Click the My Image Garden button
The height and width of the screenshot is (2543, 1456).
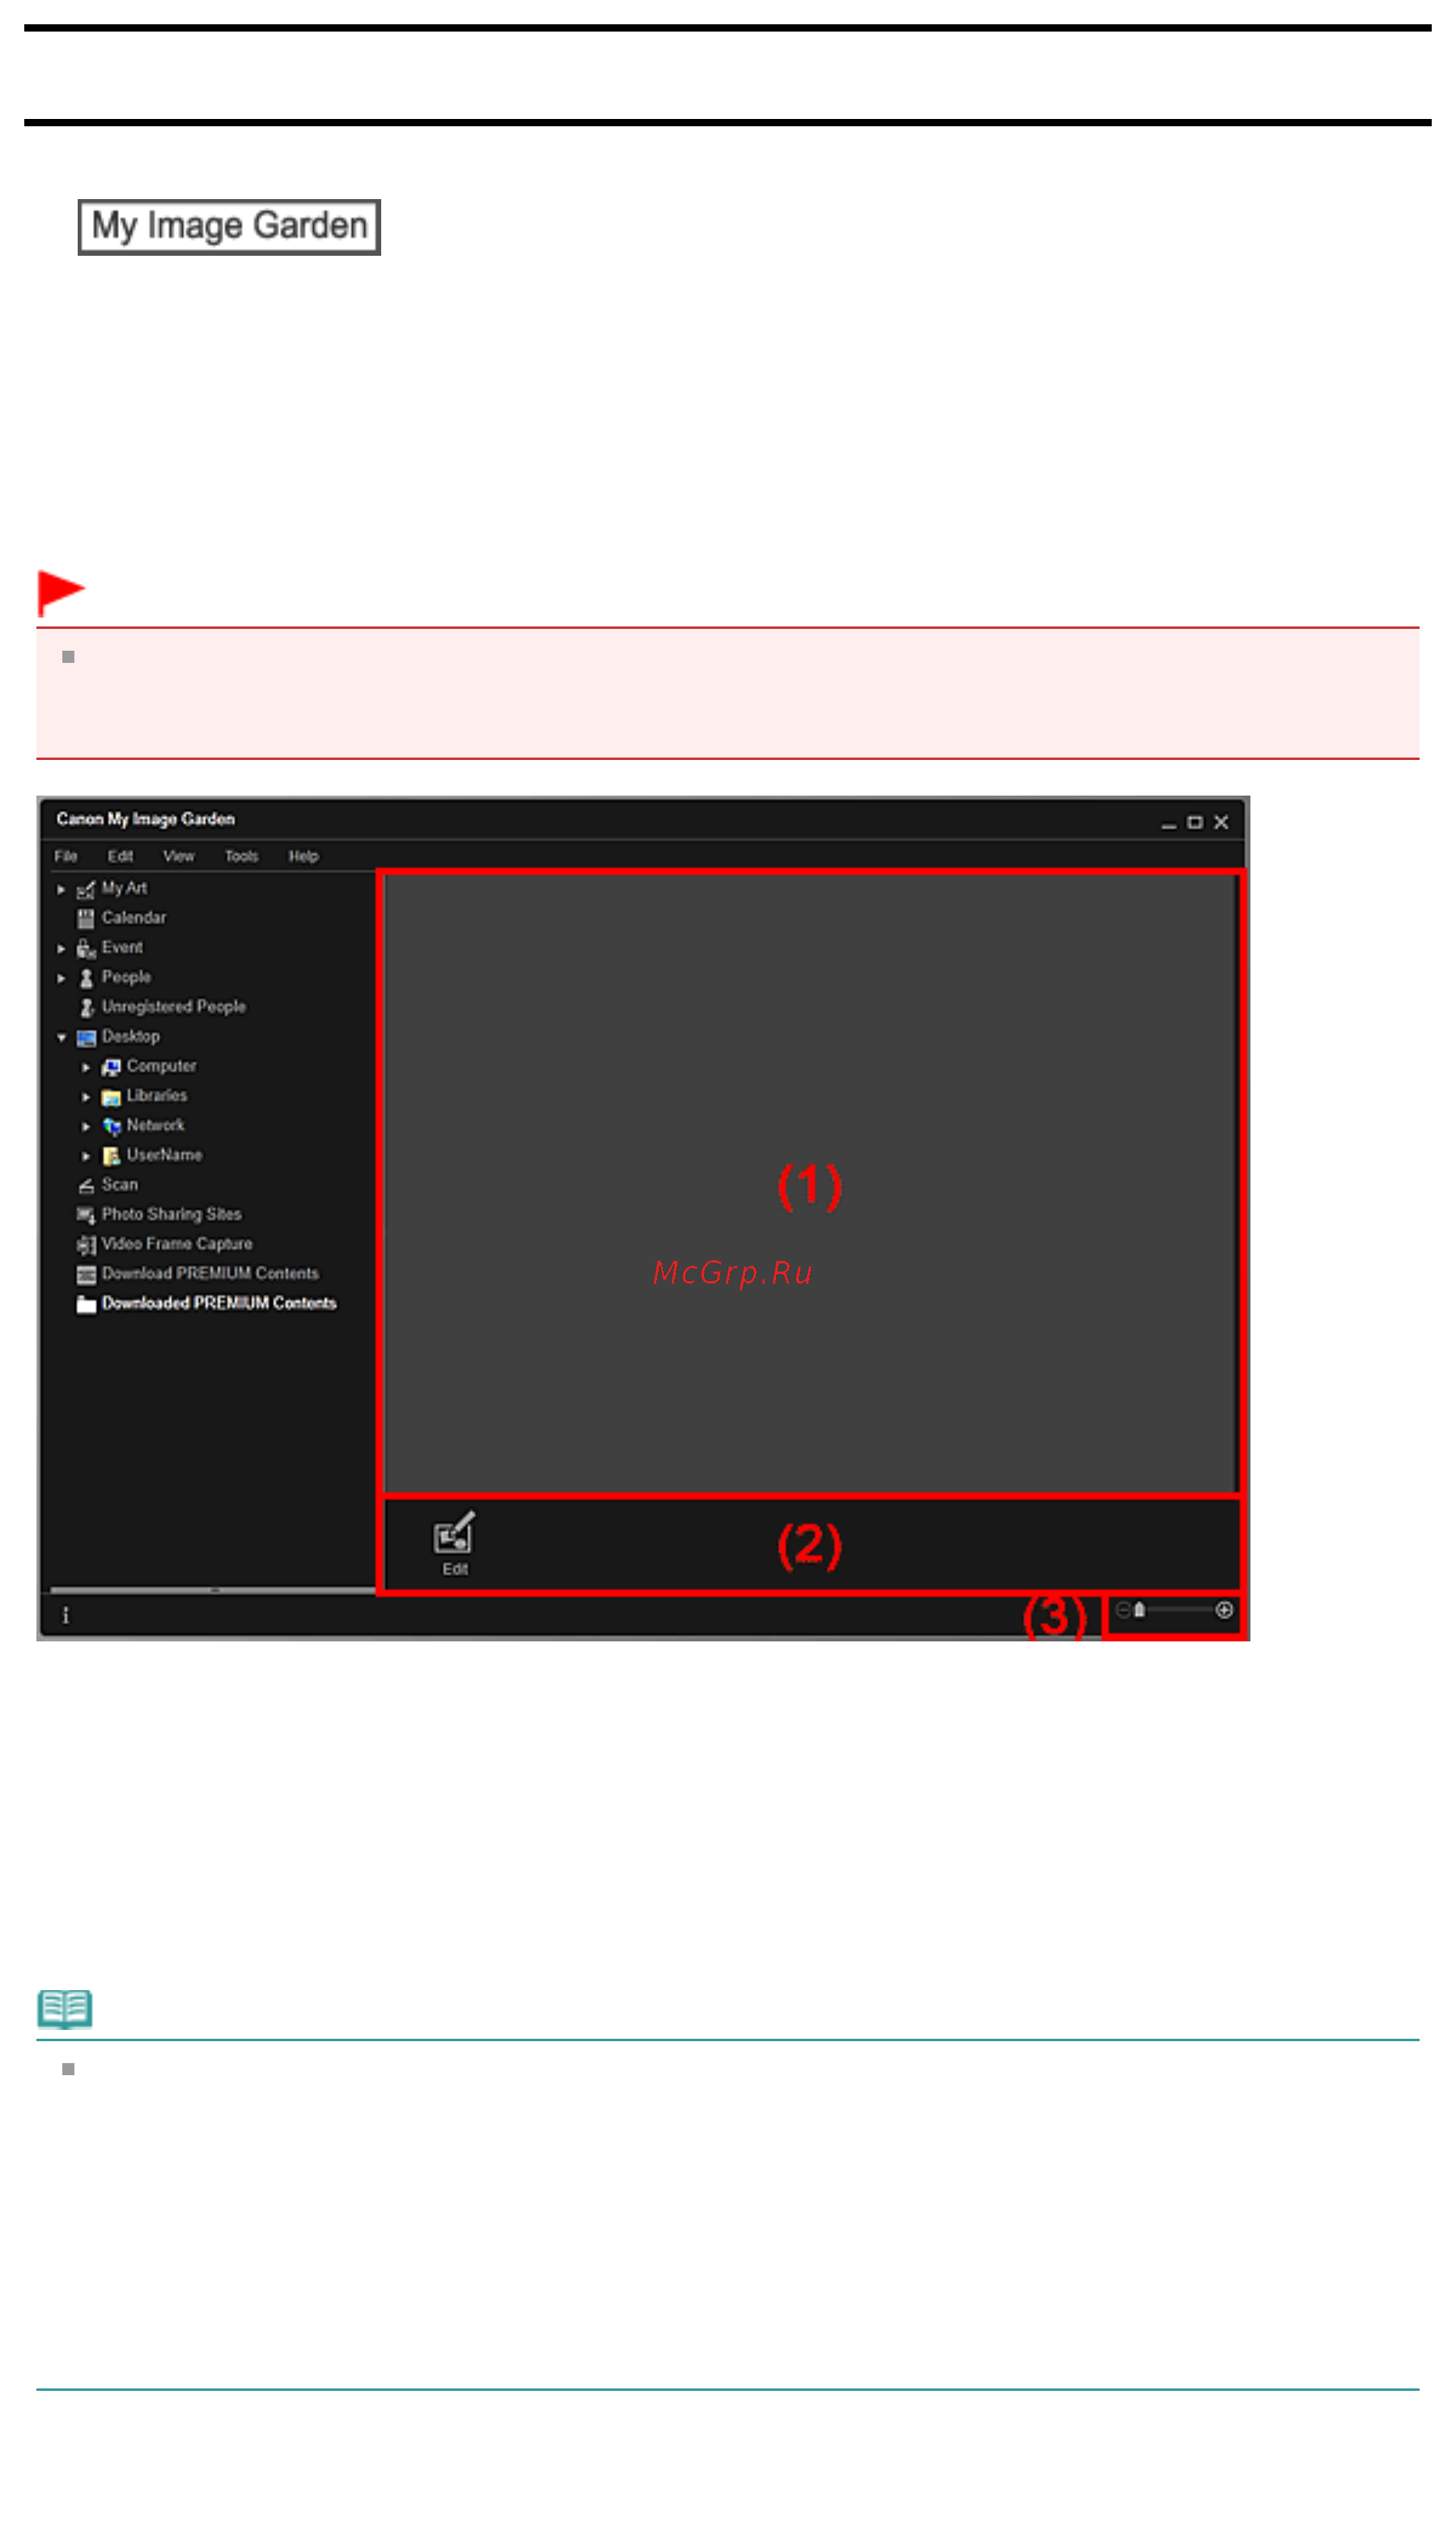tap(229, 227)
